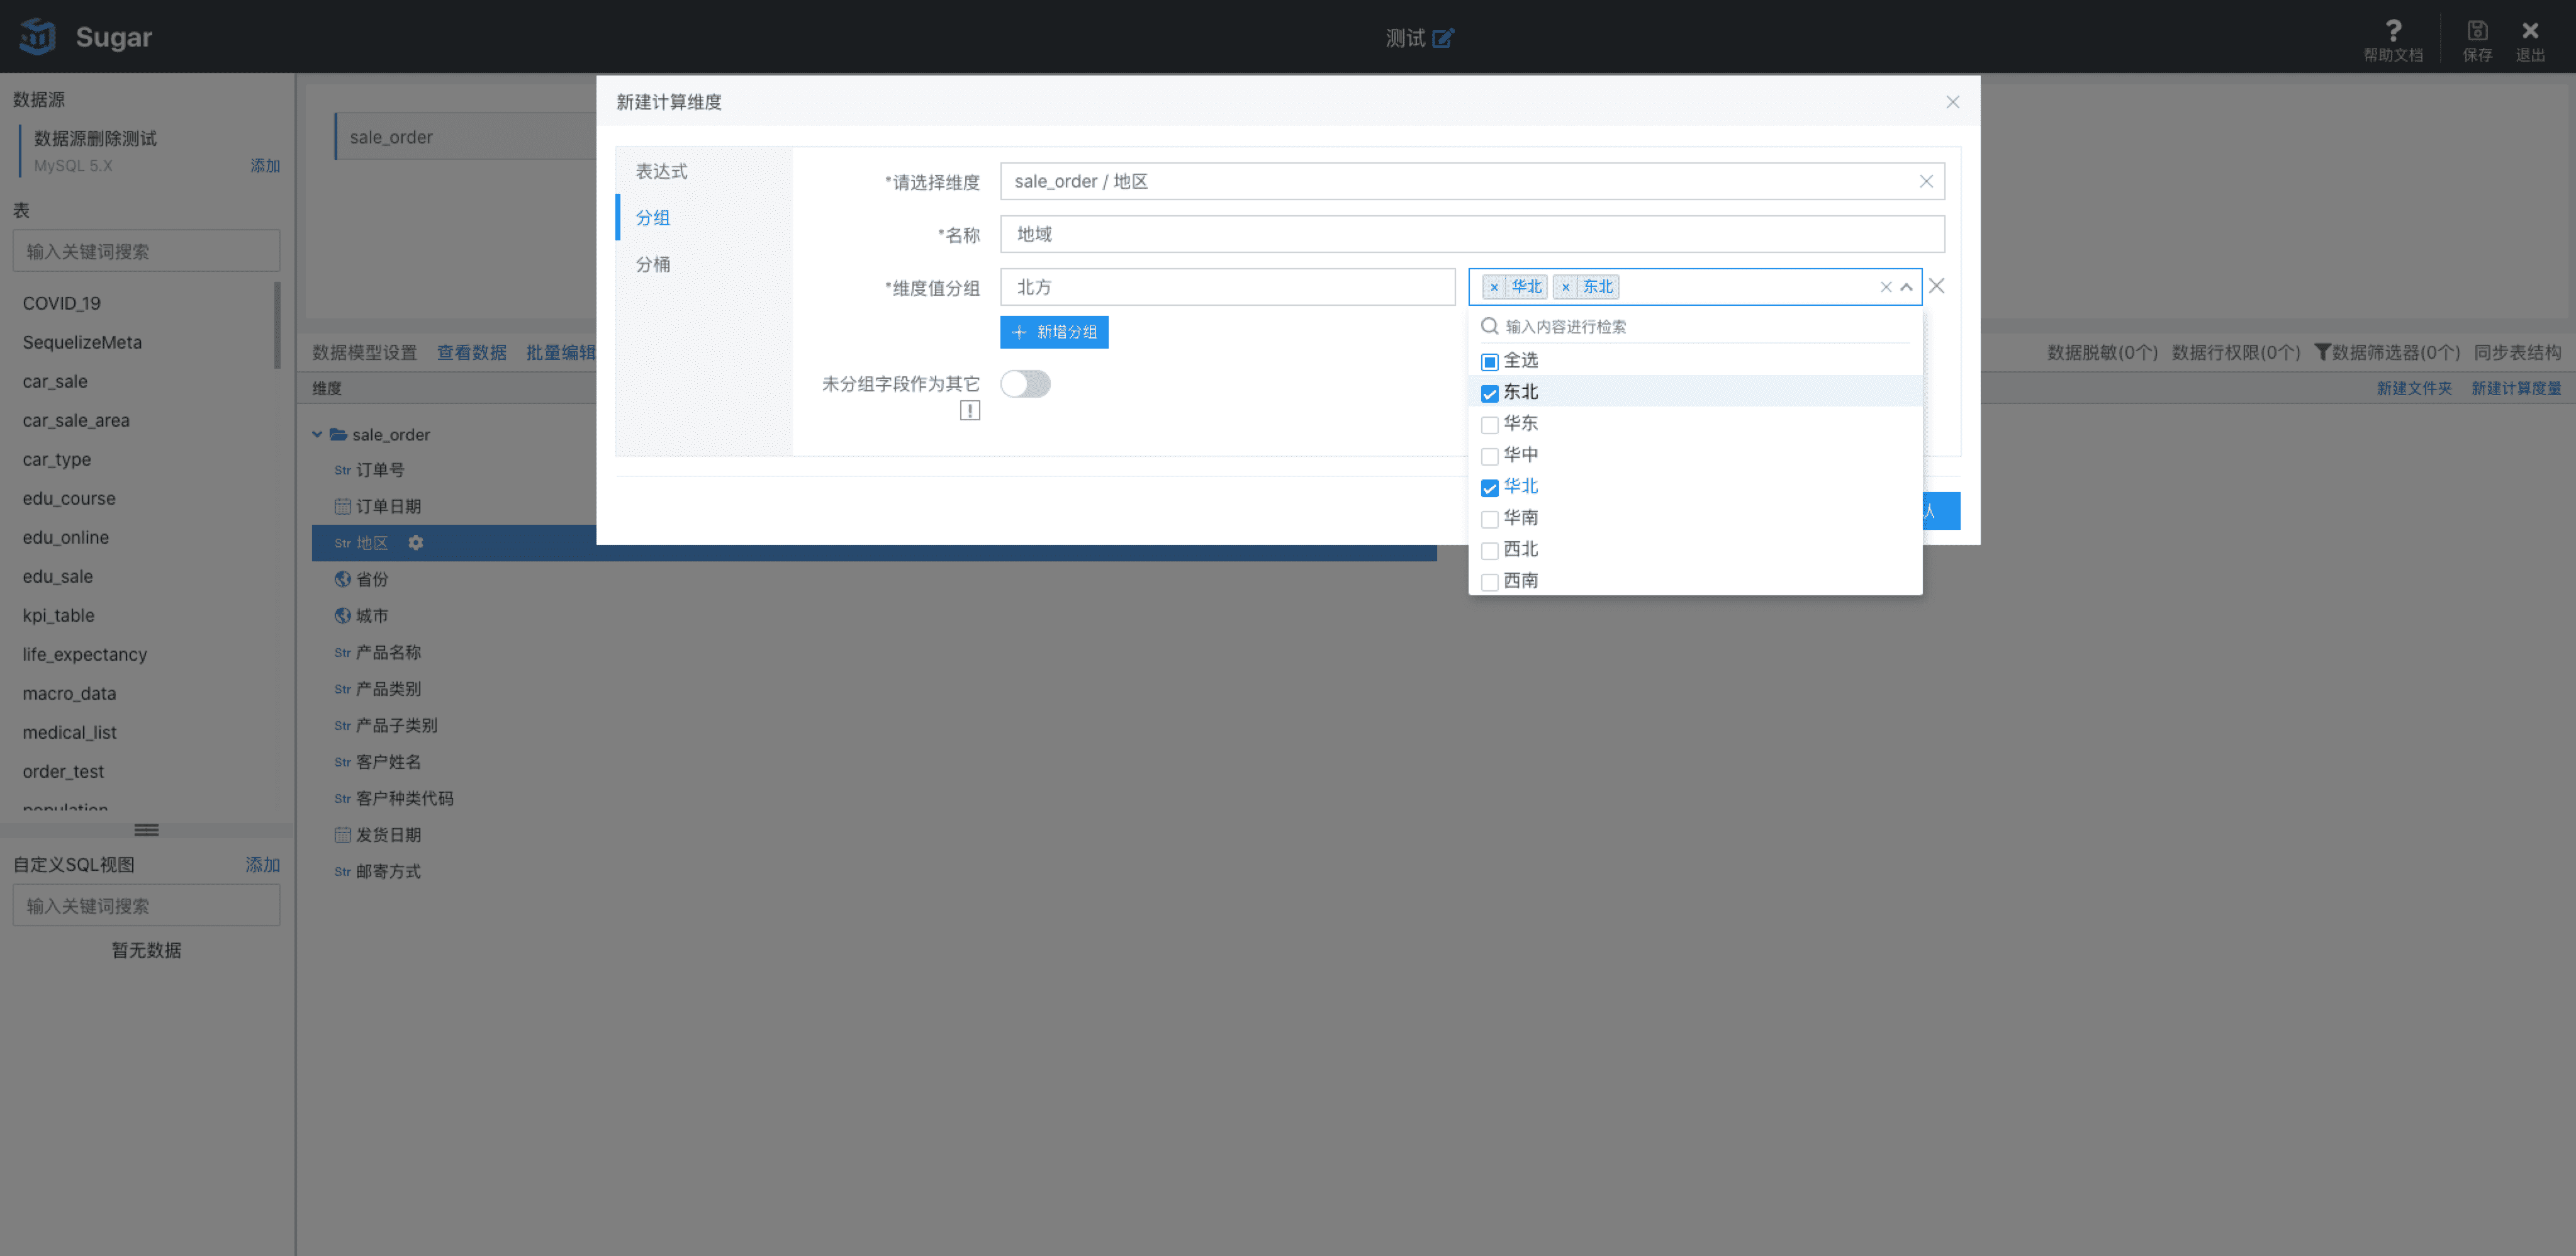Viewport: 2576px width, 1256px height.
Task: Collapse the group values dropdown arrow
Action: click(x=1905, y=287)
